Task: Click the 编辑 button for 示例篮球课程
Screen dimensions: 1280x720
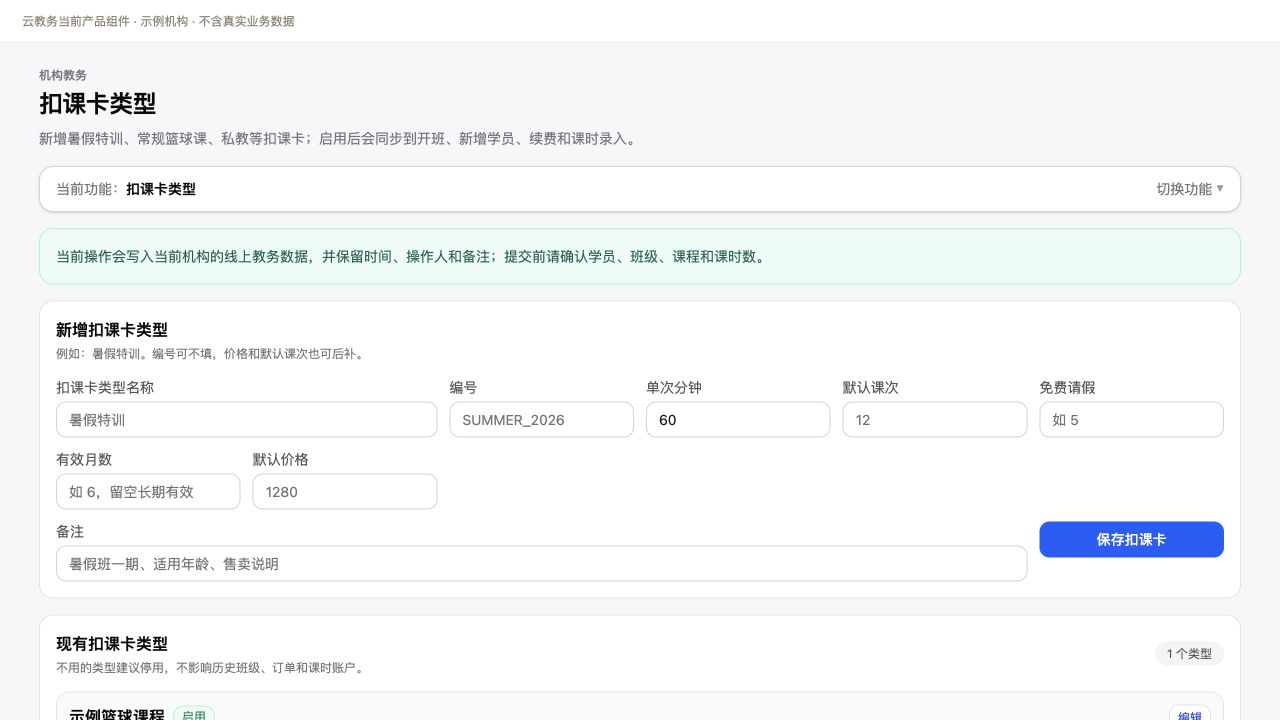Action: tap(1190, 714)
